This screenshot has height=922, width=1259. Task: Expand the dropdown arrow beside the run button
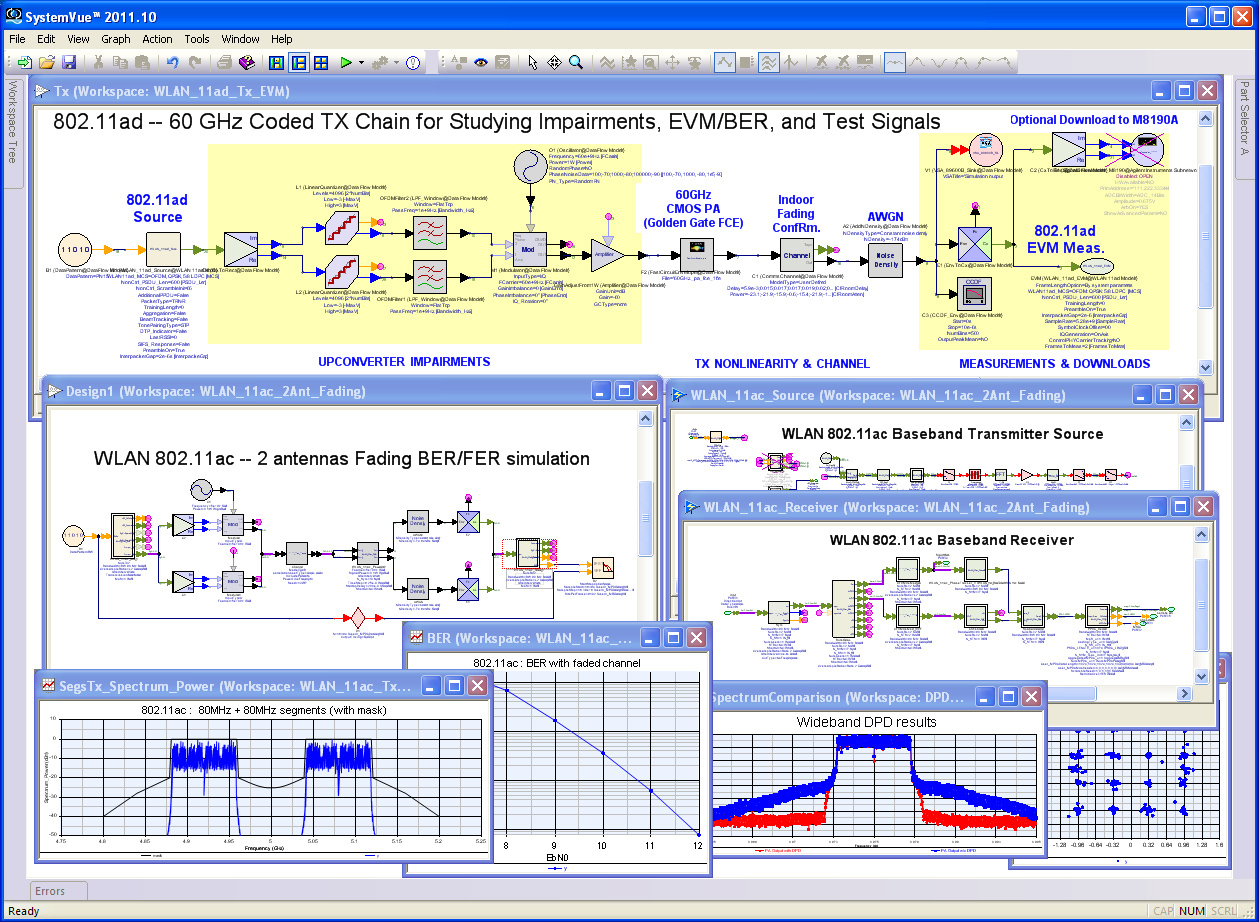(361, 62)
